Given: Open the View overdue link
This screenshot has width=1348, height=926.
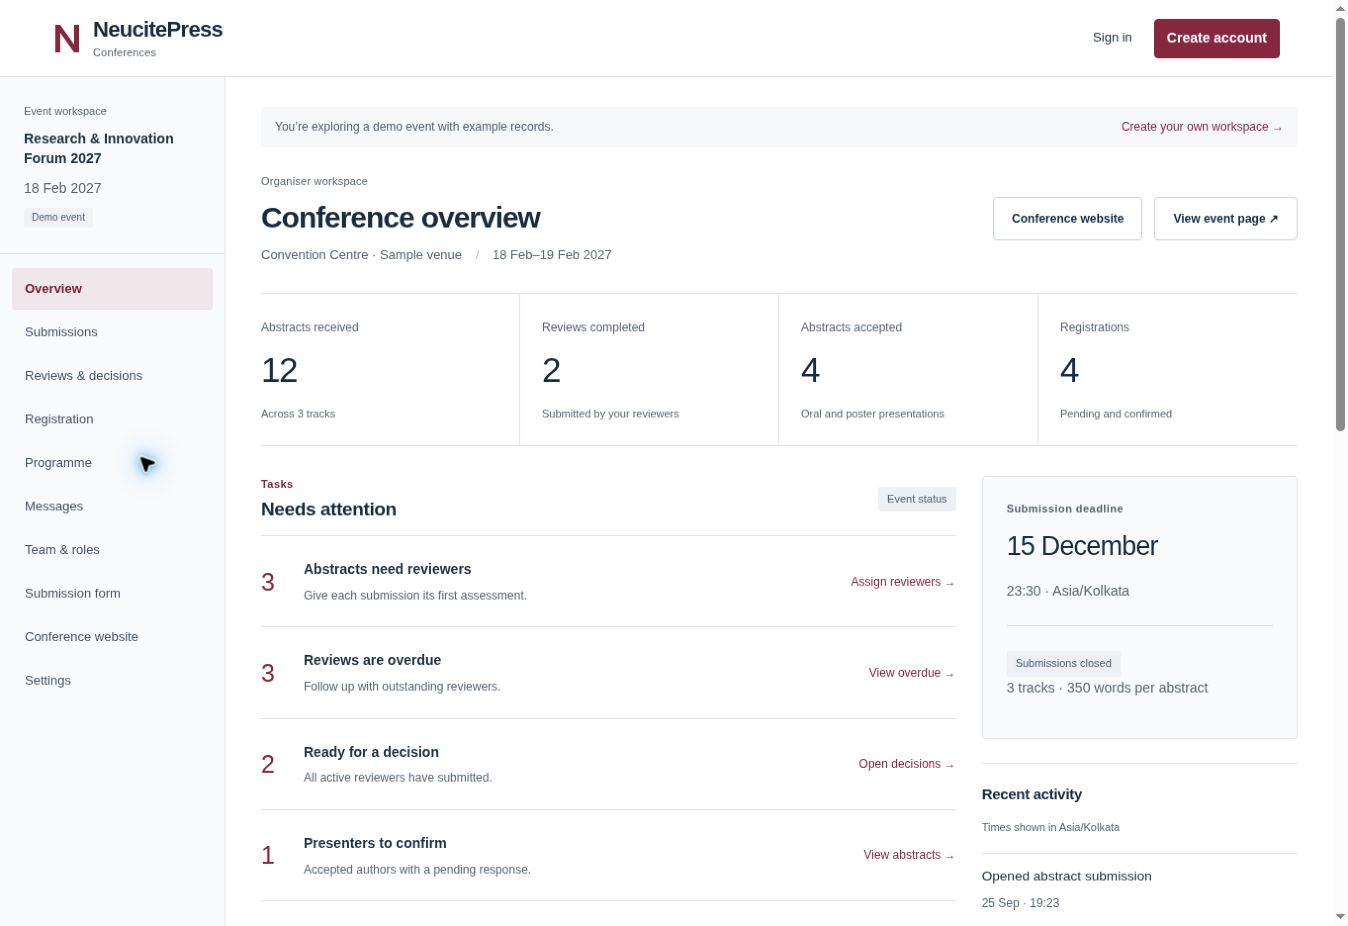Looking at the screenshot, I should point(912,673).
